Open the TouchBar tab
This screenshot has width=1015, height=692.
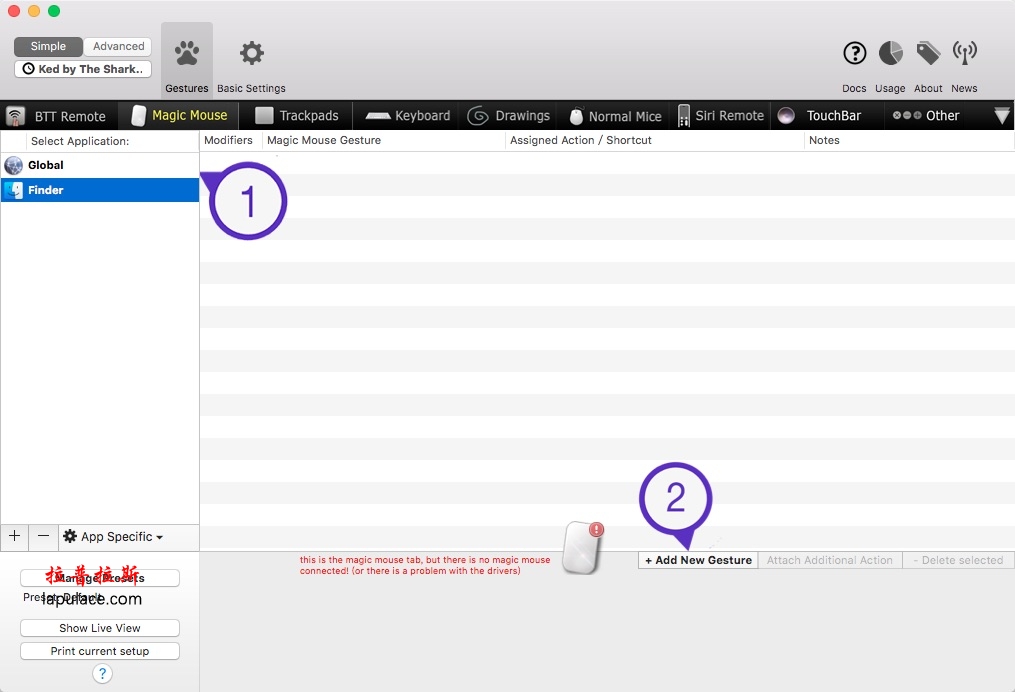click(x=827, y=116)
